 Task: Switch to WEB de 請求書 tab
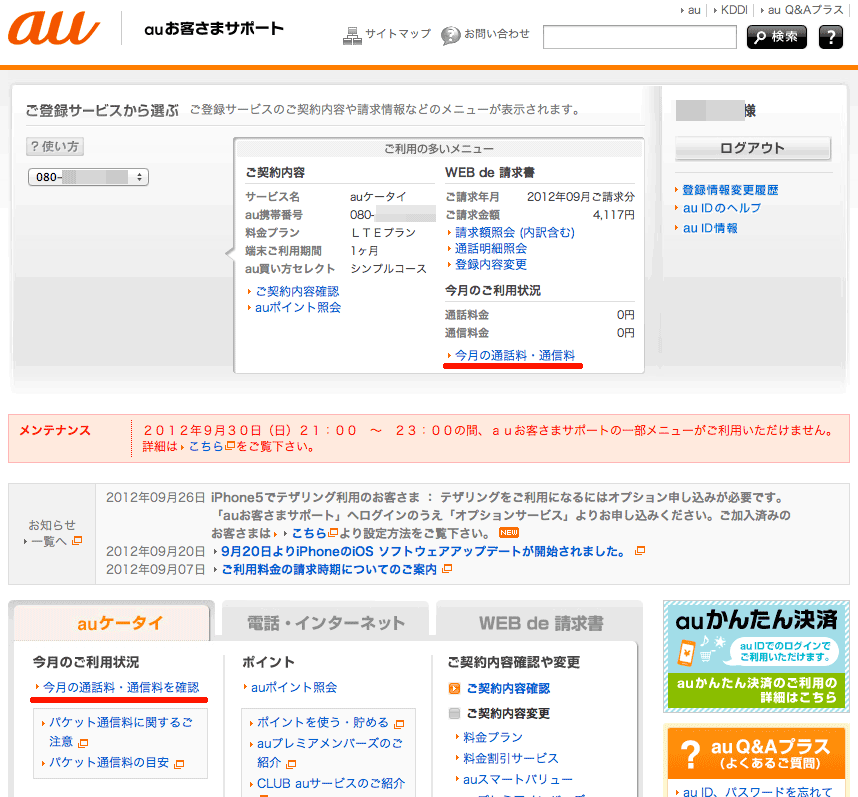pyautogui.click(x=541, y=623)
